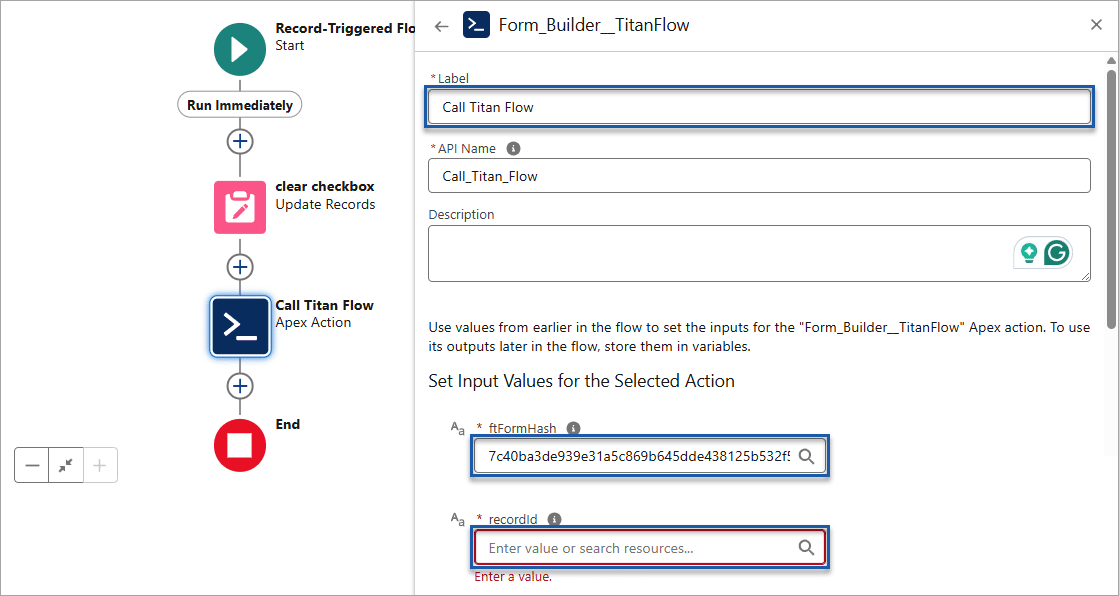
Task: Close the Form_Builder__TitanFlow panel
Action: click(1096, 25)
